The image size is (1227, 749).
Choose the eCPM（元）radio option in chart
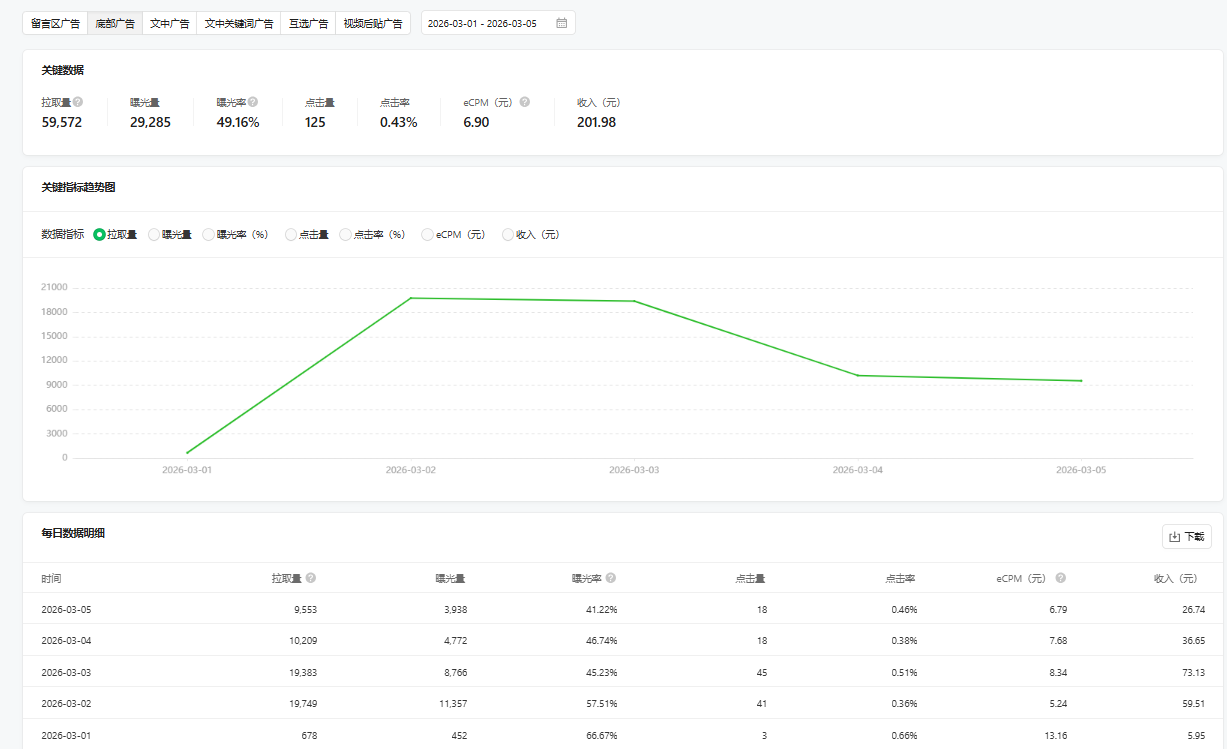coord(428,235)
